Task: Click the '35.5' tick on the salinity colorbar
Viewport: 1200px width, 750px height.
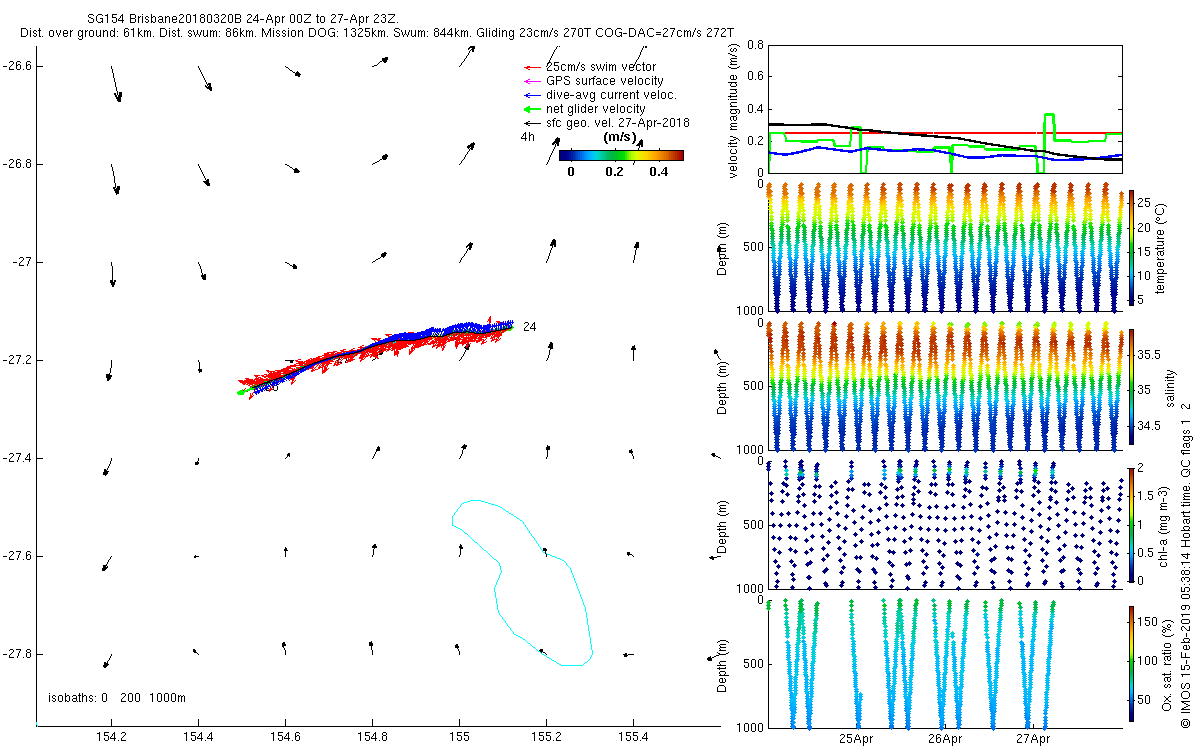Action: click(1149, 355)
